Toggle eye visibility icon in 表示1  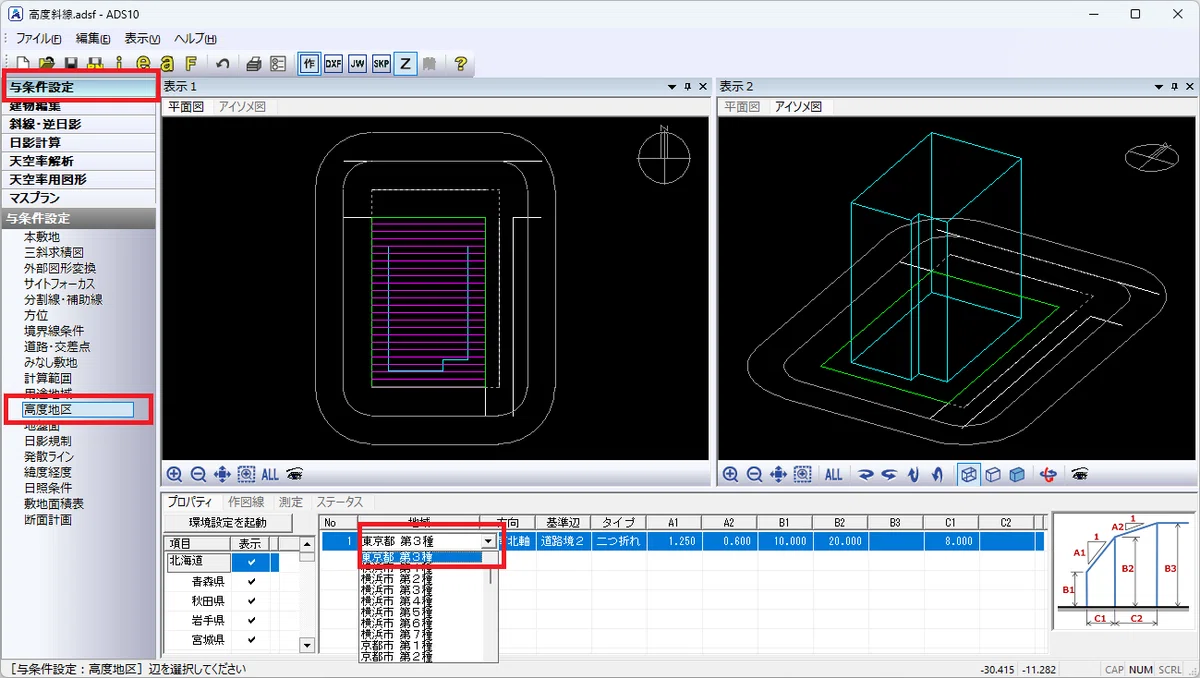tap(295, 475)
